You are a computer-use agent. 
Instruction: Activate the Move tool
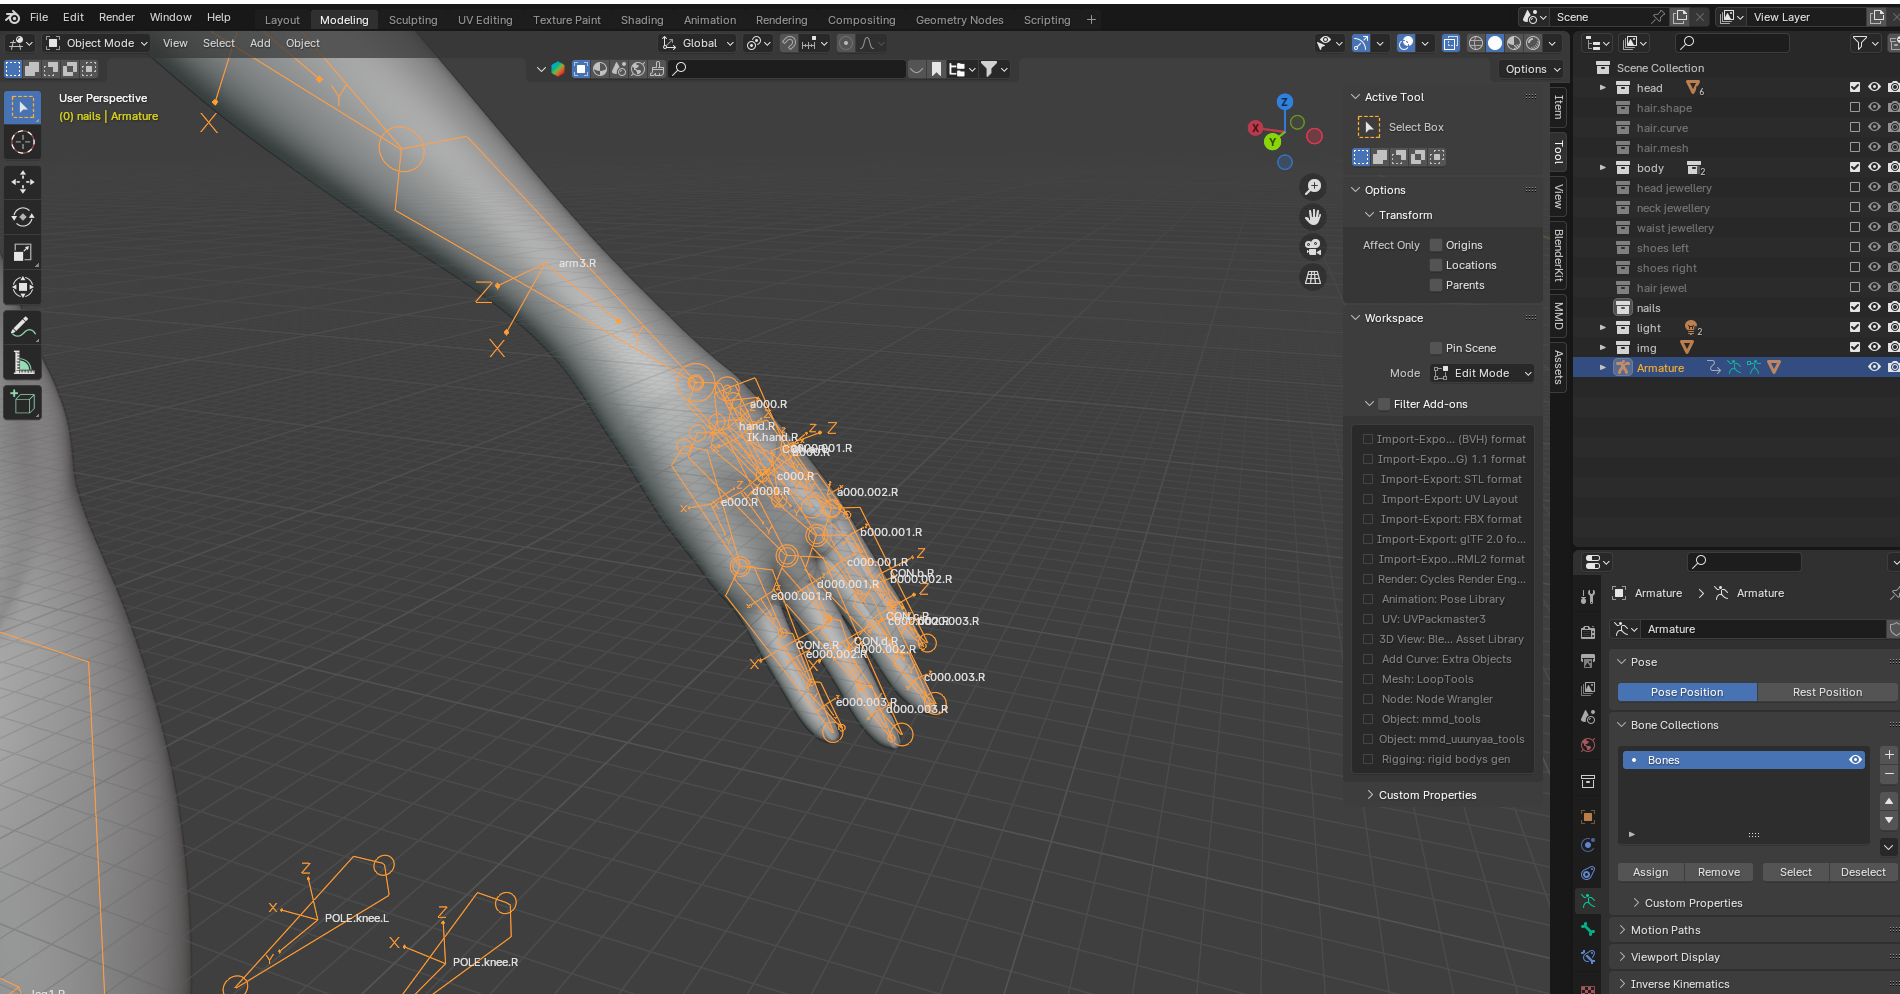[x=23, y=182]
